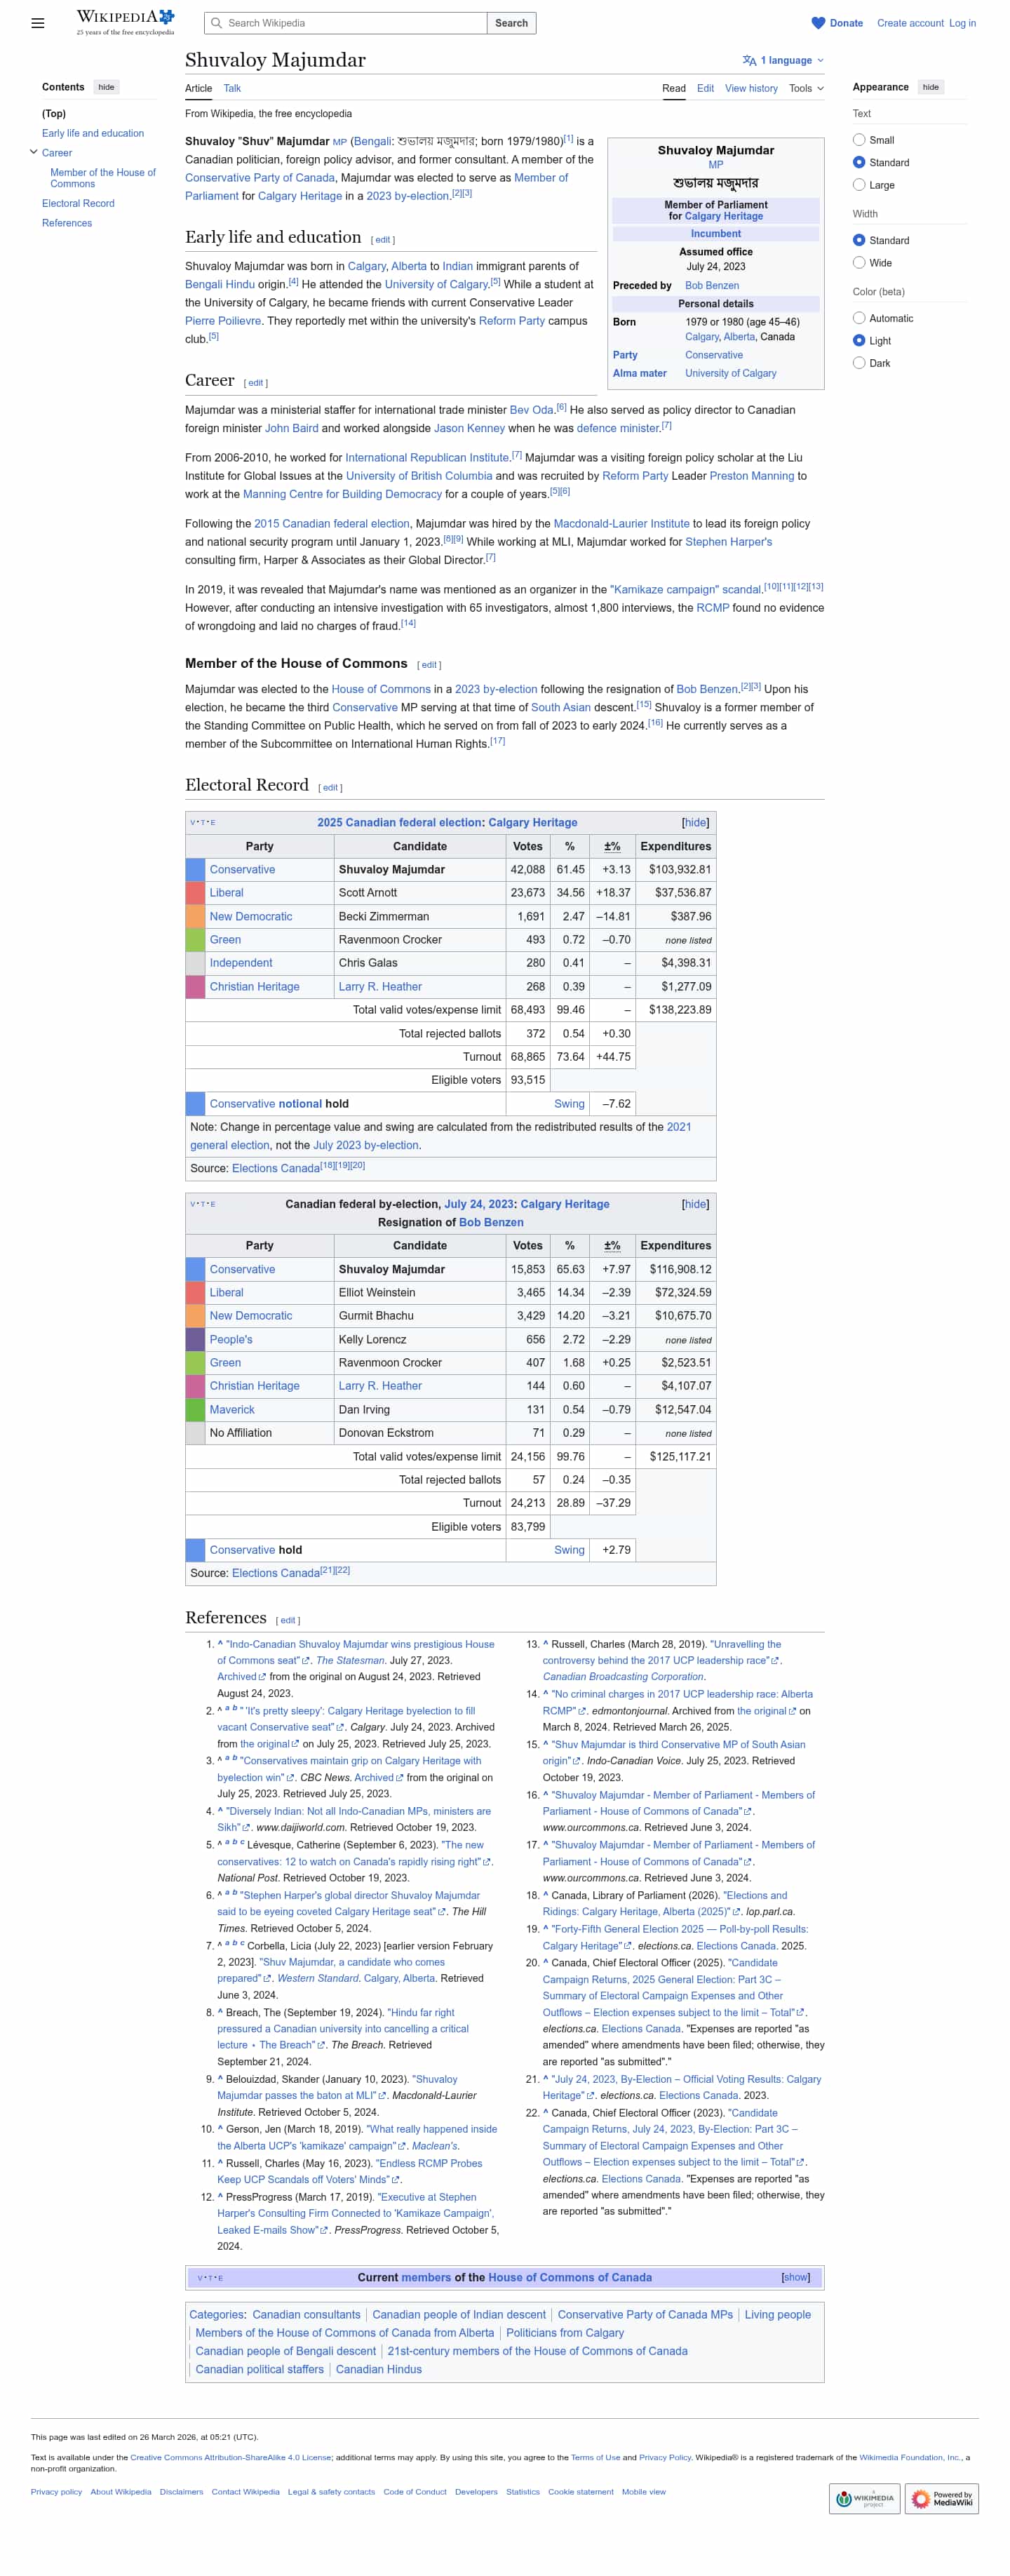Enable the Dark color theme

(x=859, y=363)
